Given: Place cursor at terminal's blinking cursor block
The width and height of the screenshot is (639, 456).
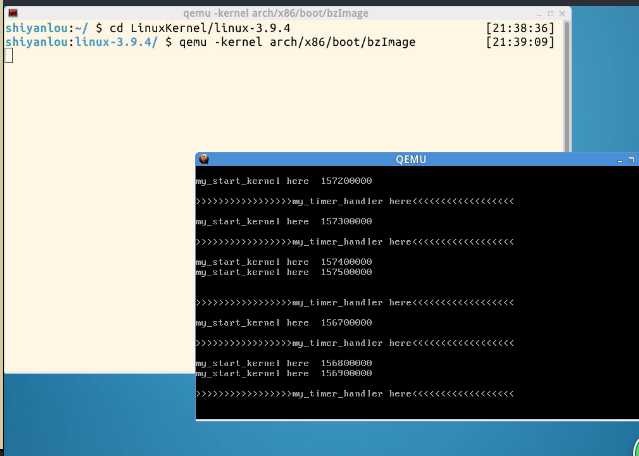Looking at the screenshot, I should point(8,55).
